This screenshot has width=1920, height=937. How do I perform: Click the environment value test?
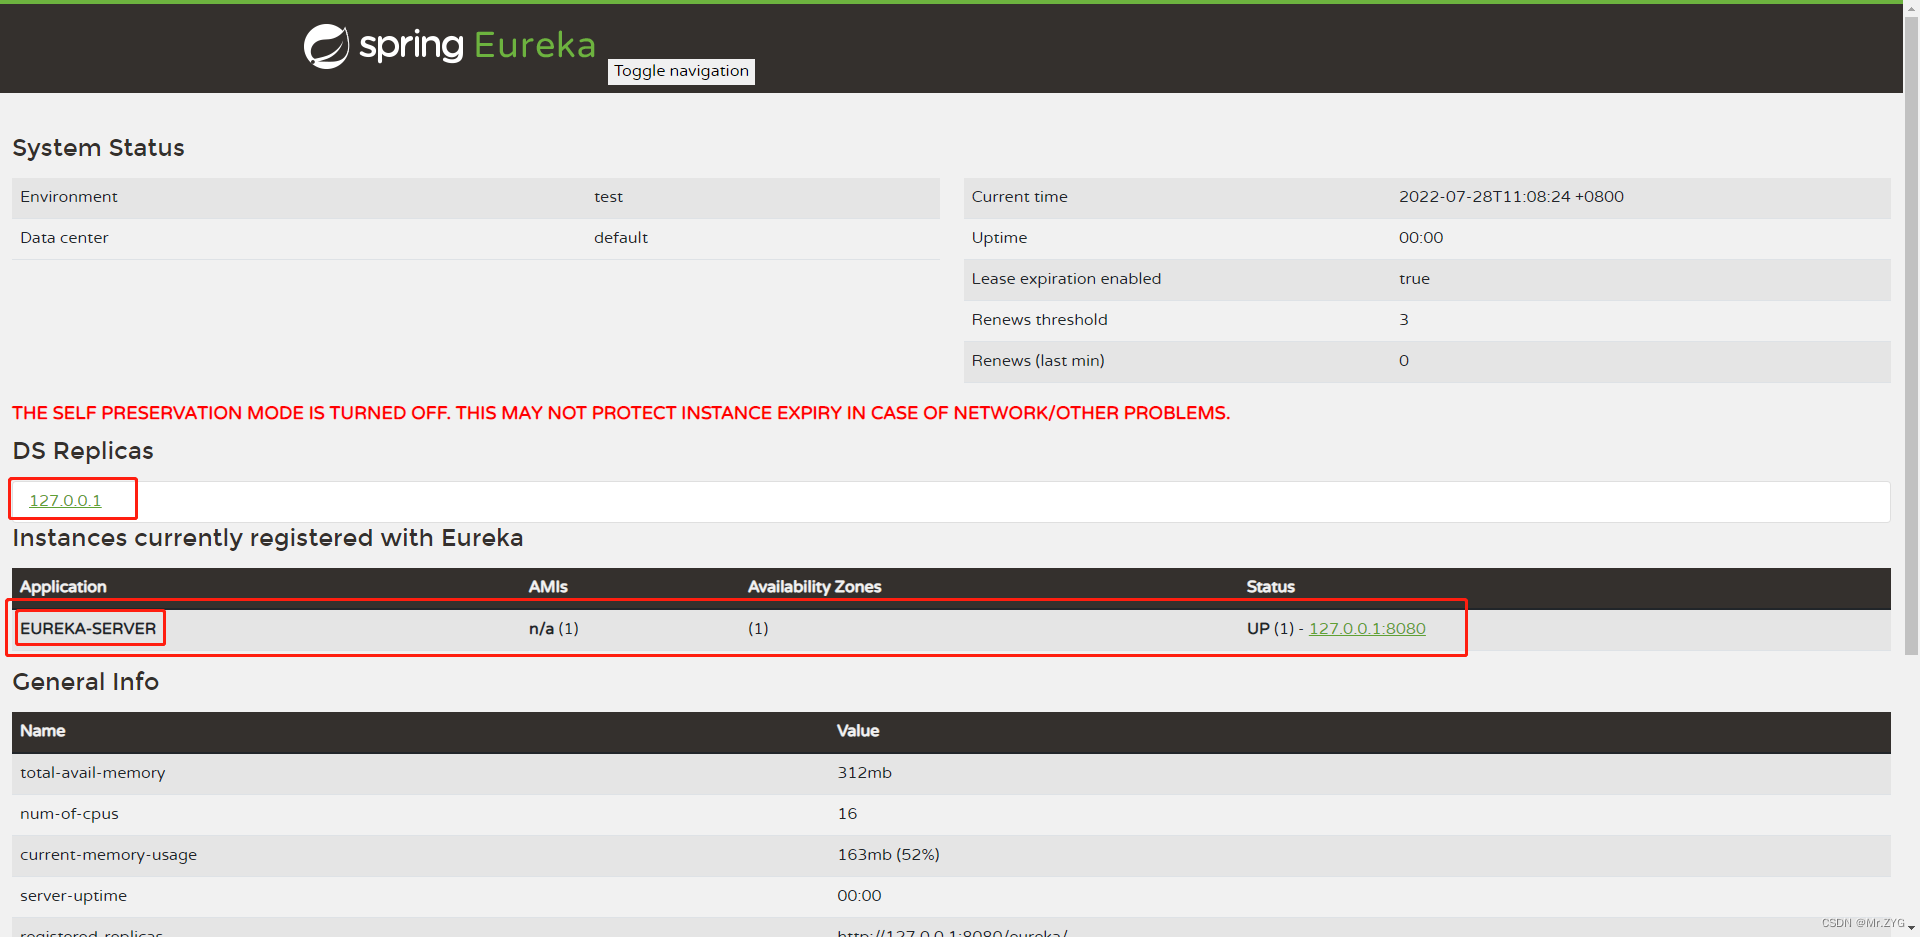pyautogui.click(x=608, y=197)
